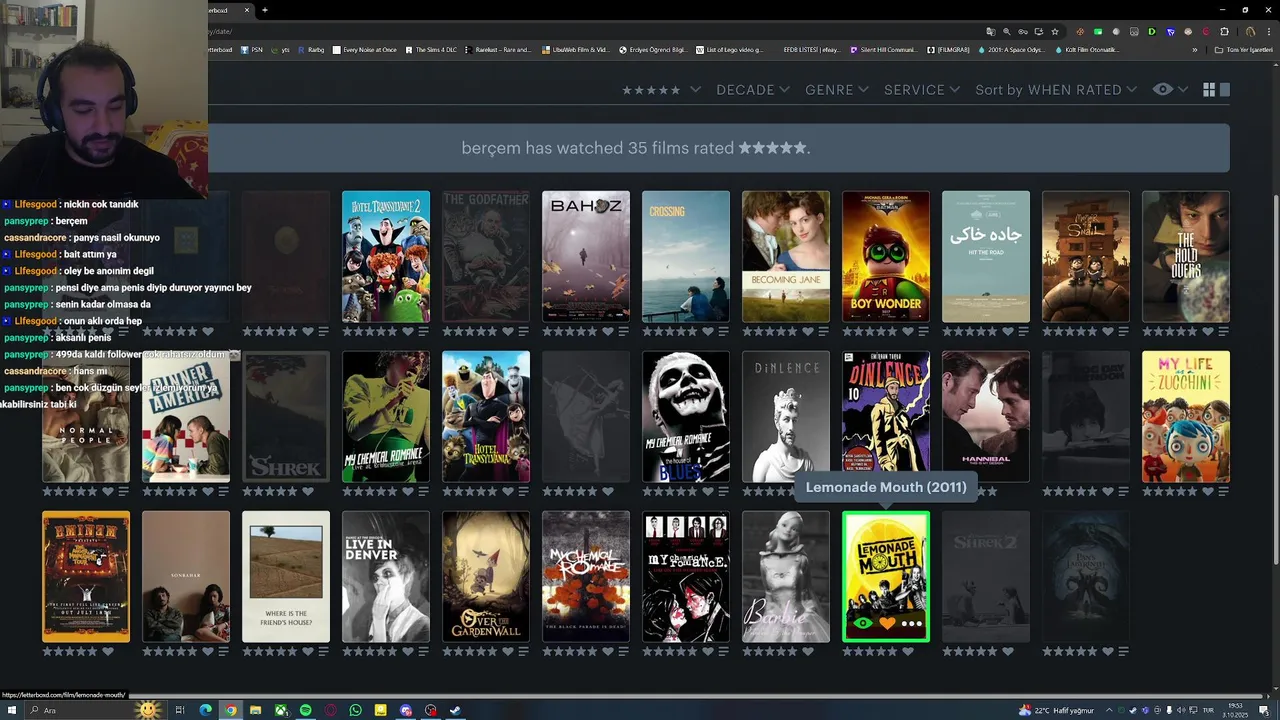Open Kült Film Otomatik bookmark
1280x720 pixels.
pyautogui.click(x=1086, y=50)
